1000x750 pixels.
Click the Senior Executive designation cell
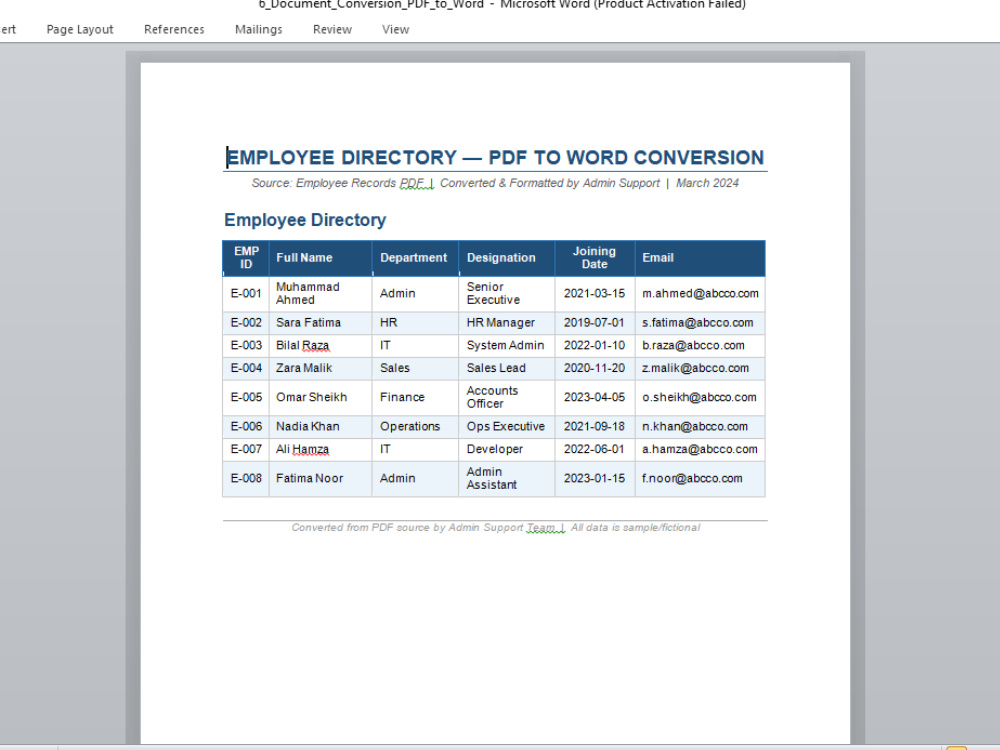507,293
